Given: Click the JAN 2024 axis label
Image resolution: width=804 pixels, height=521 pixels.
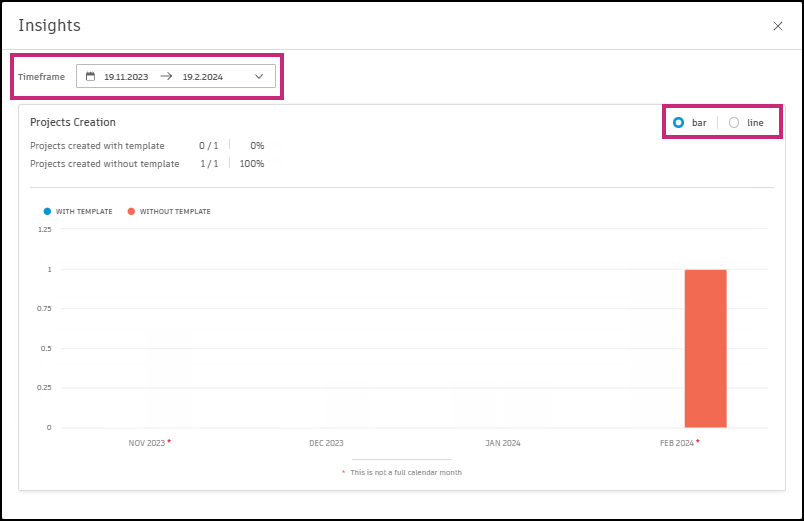Looking at the screenshot, I should 503,443.
